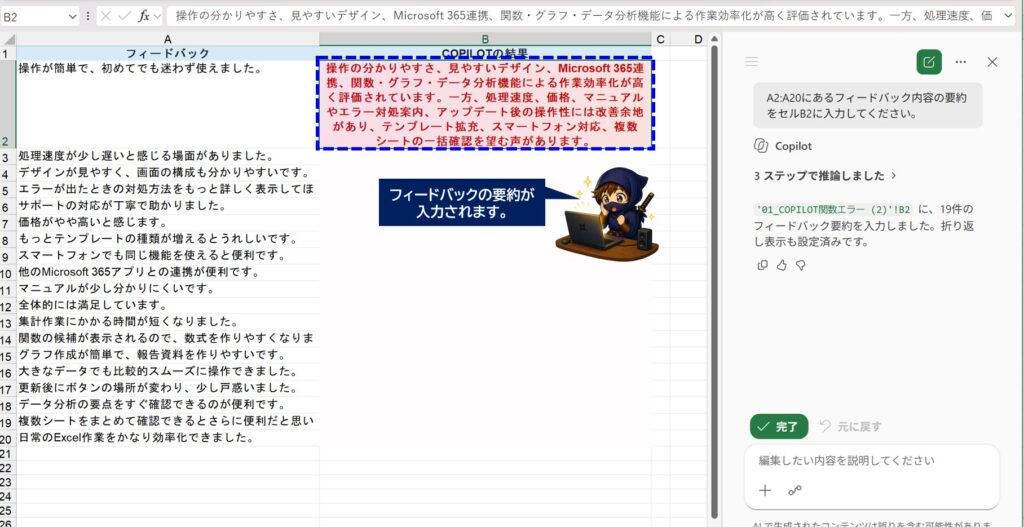Select cell グラフ作成が簡単で、報告資料を作りやすいです。
The height and width of the screenshot is (527, 1024).
(168, 355)
